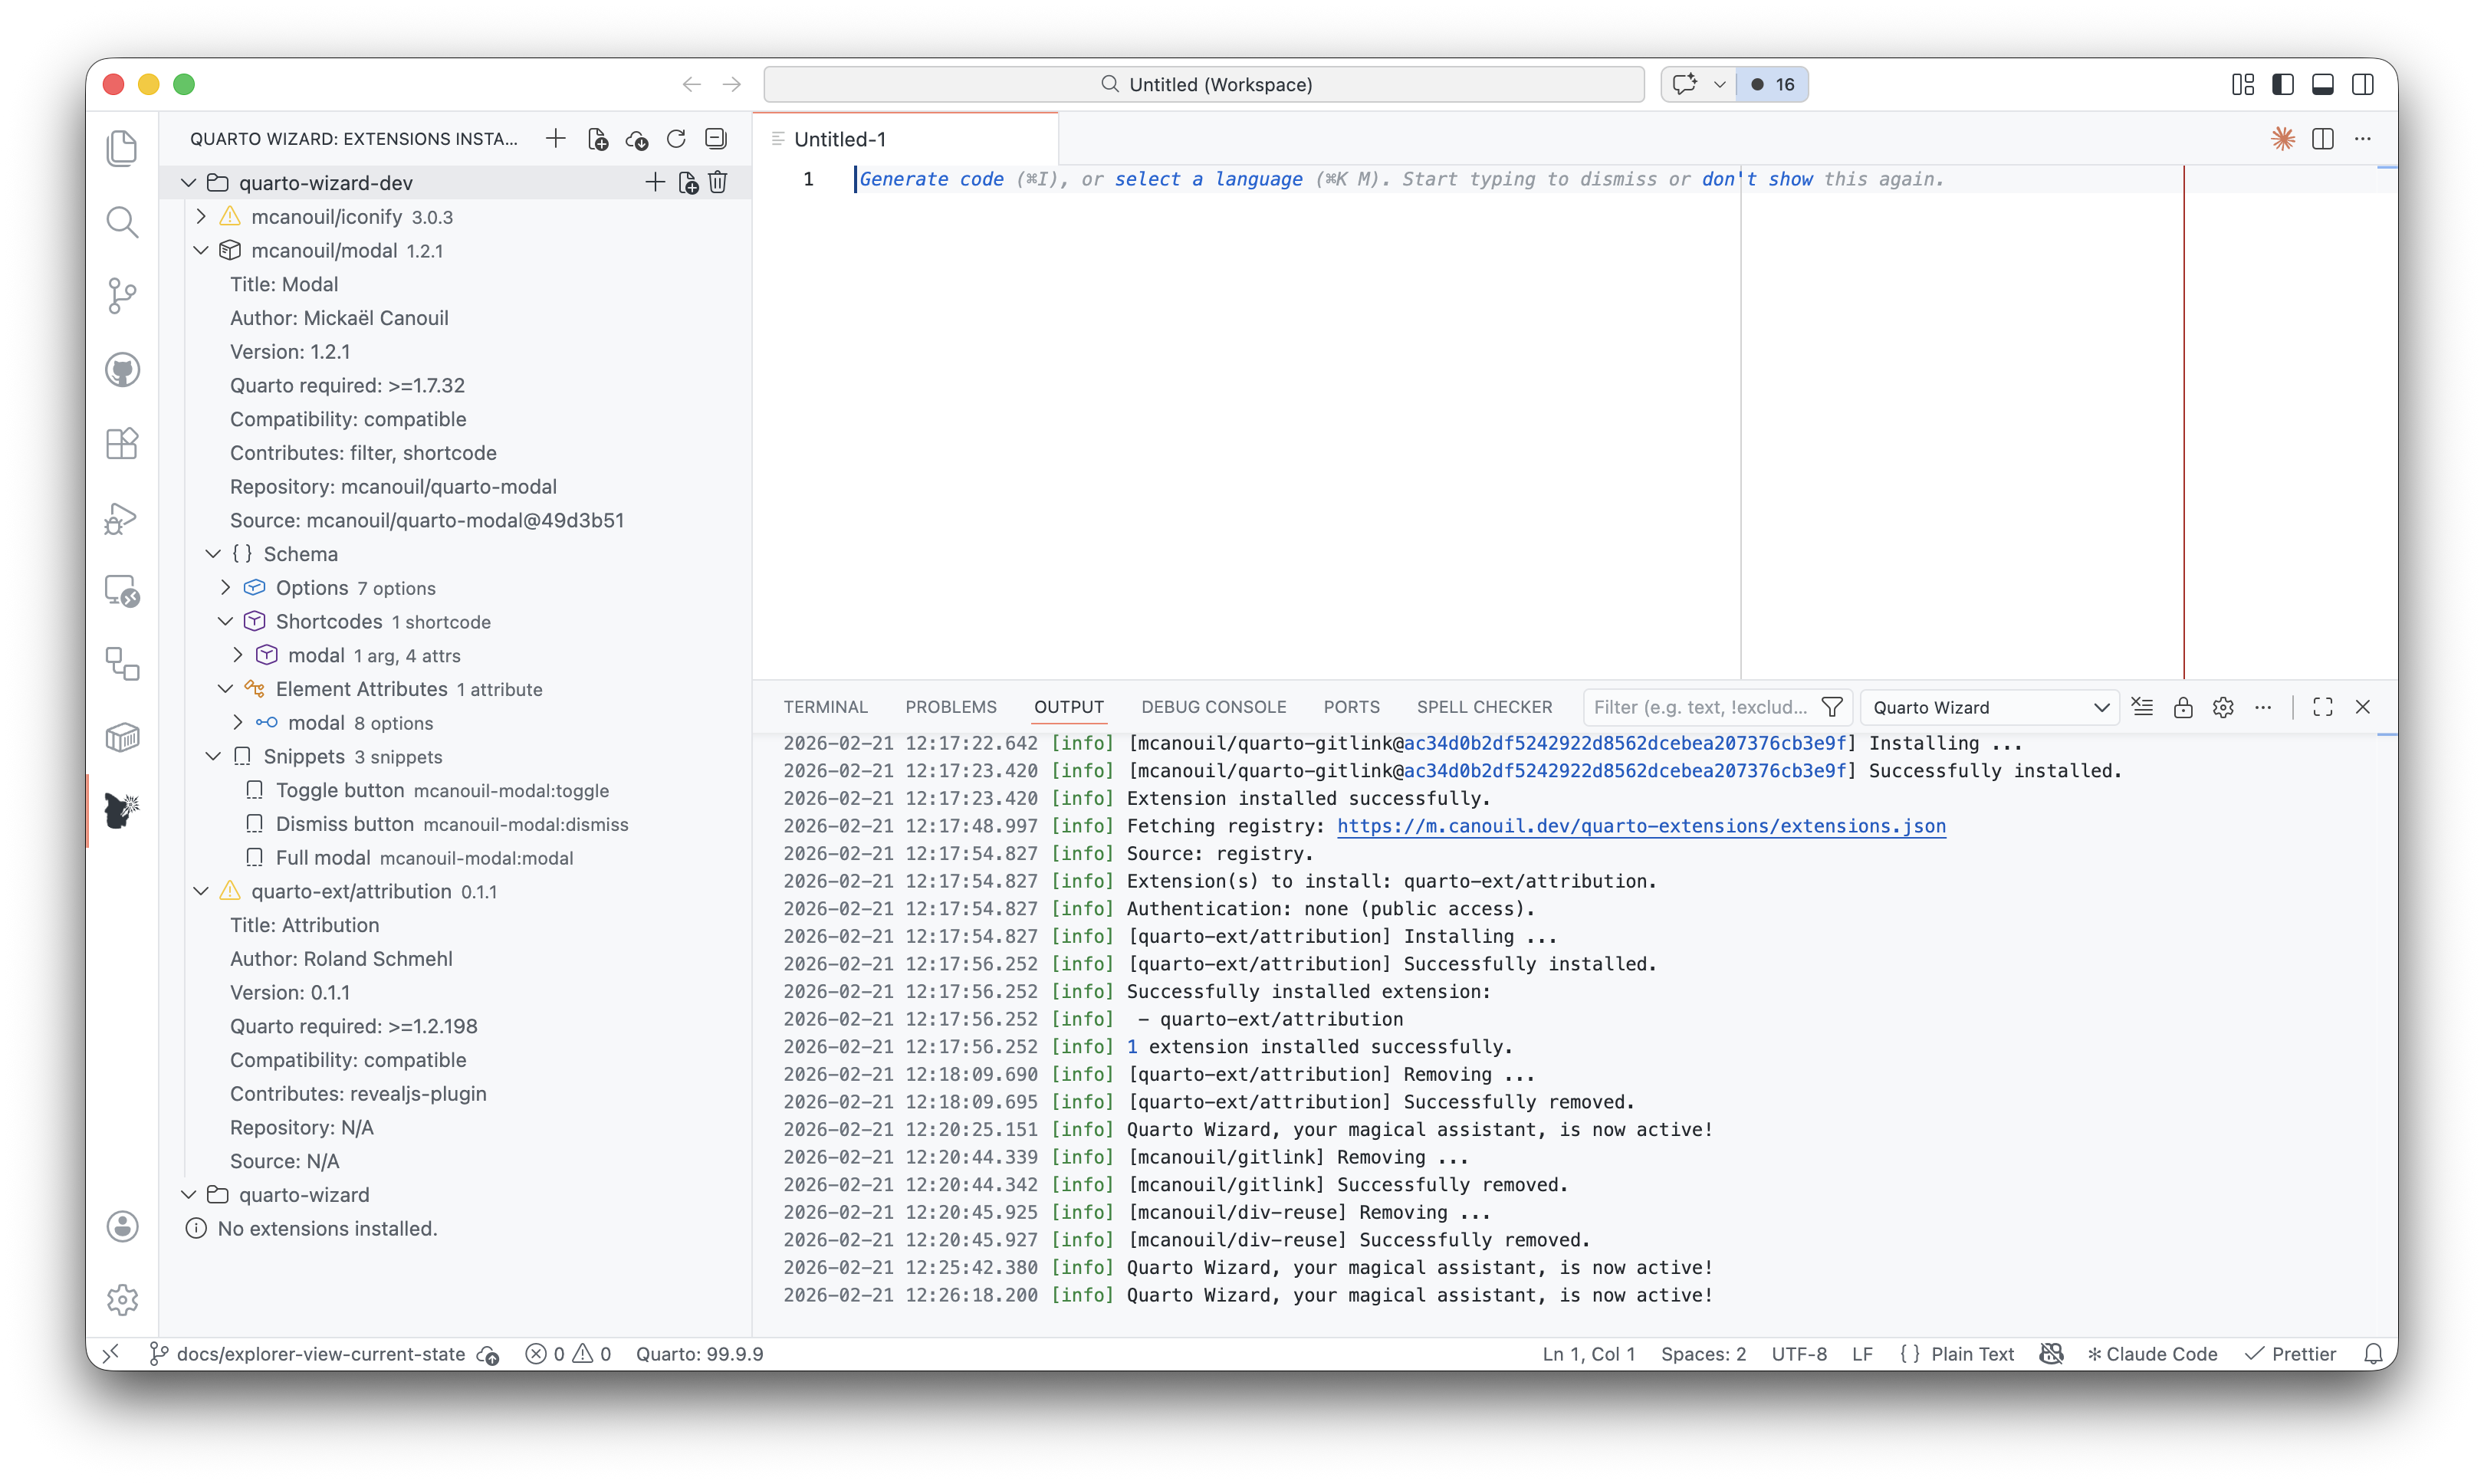Switch to the PROBLEMS tab
This screenshot has height=1484, width=2484.
pos(950,707)
